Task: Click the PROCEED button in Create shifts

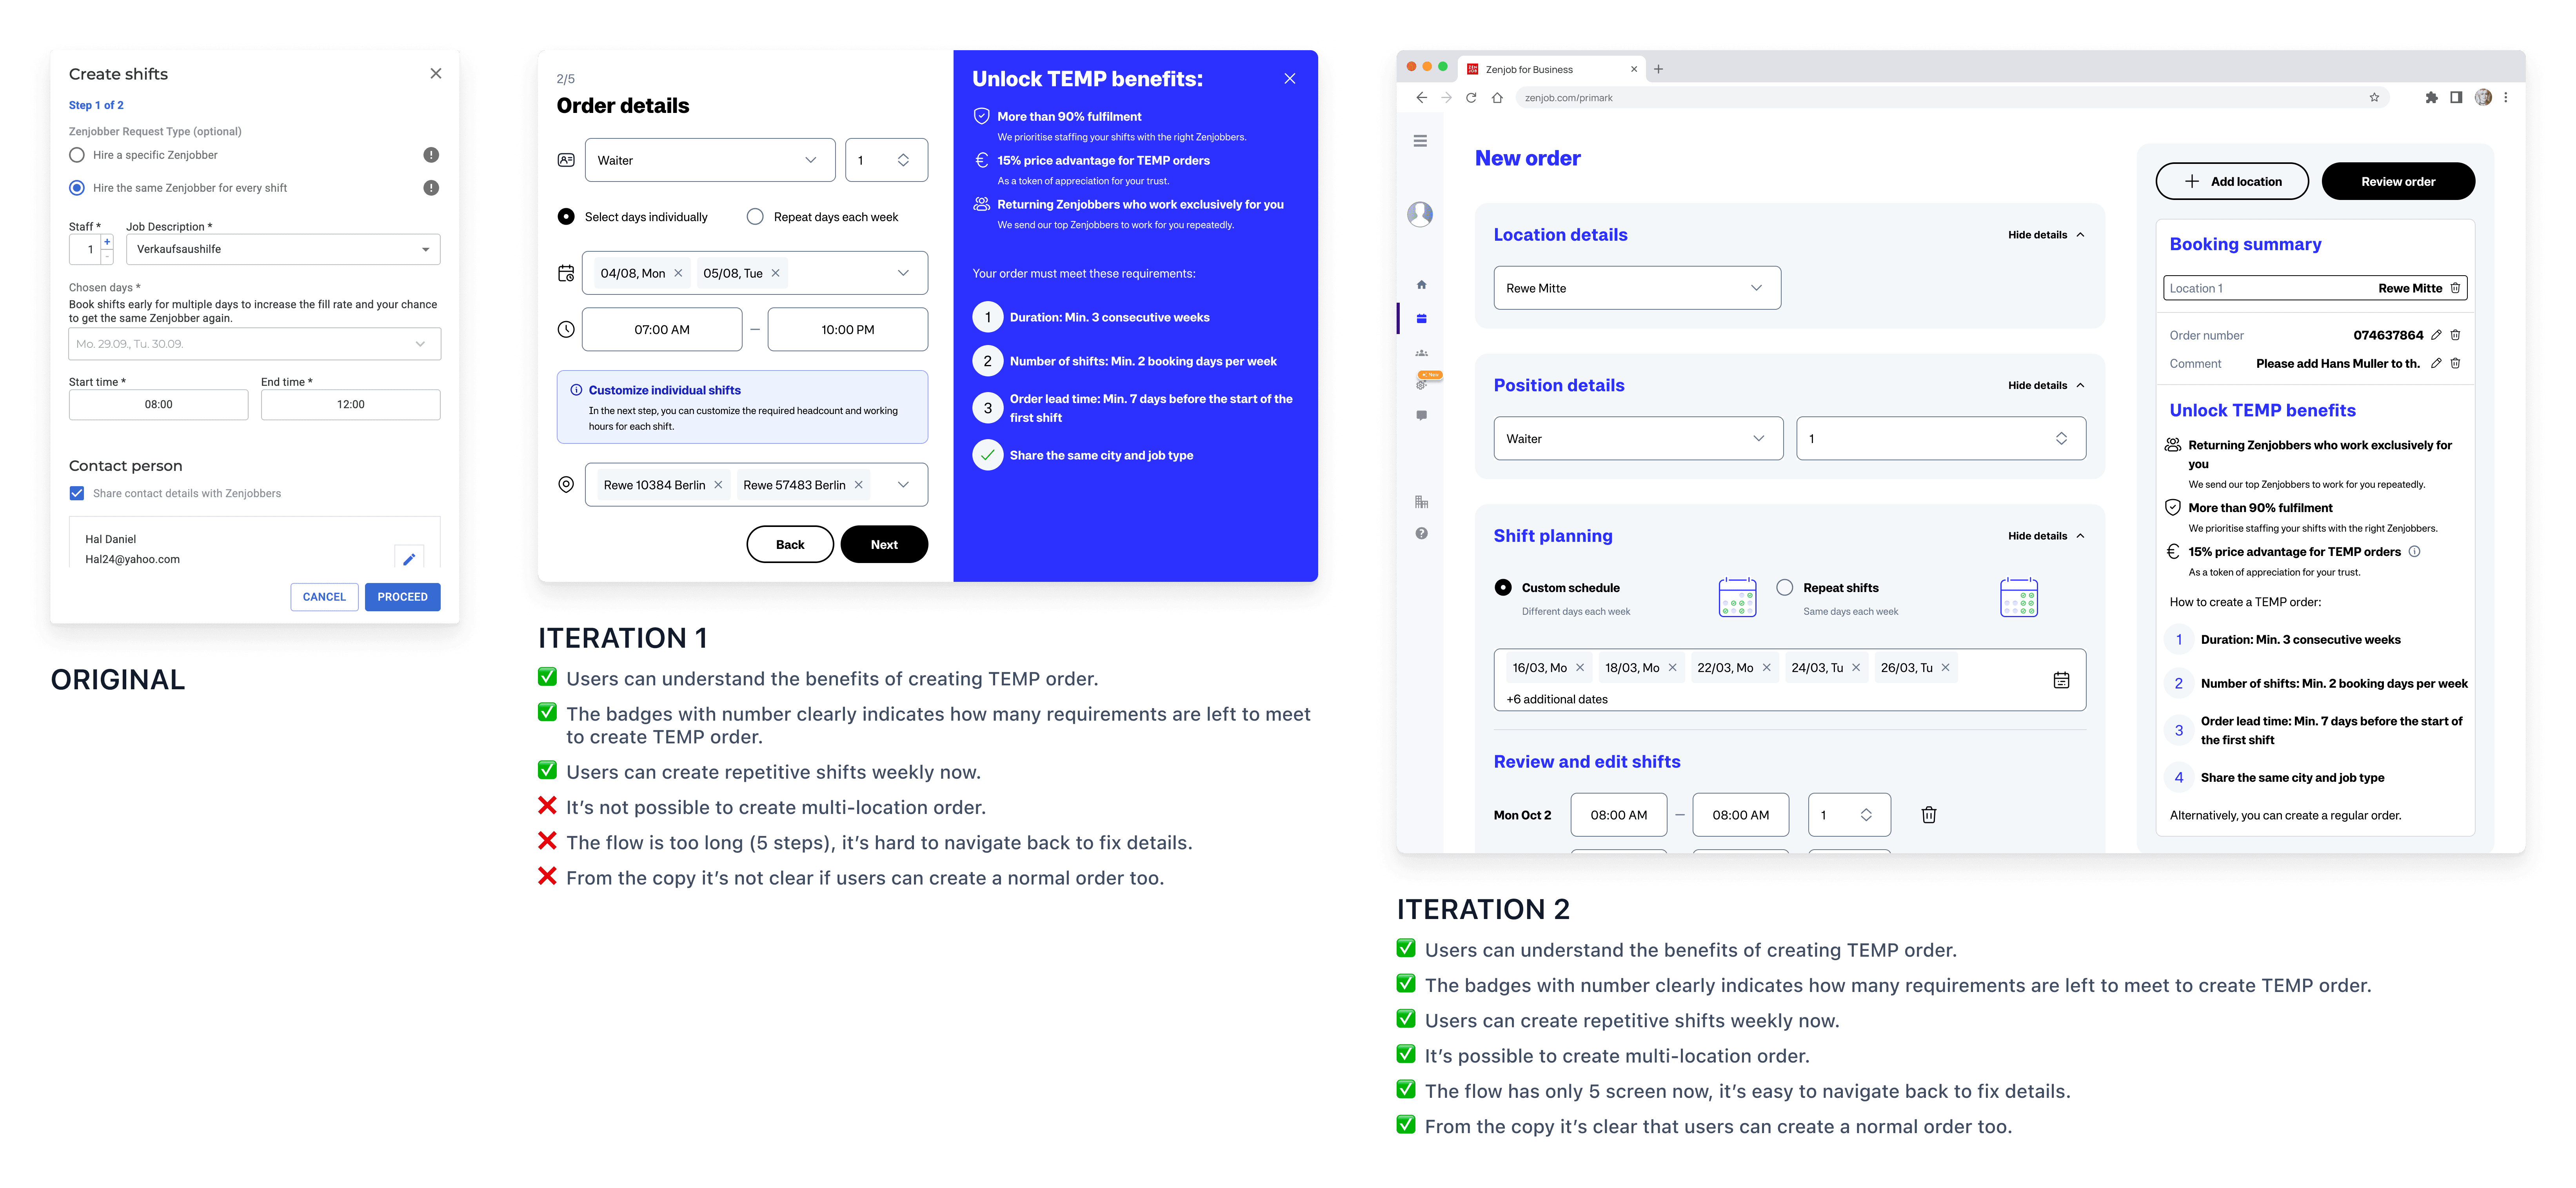Action: pyautogui.click(x=402, y=597)
